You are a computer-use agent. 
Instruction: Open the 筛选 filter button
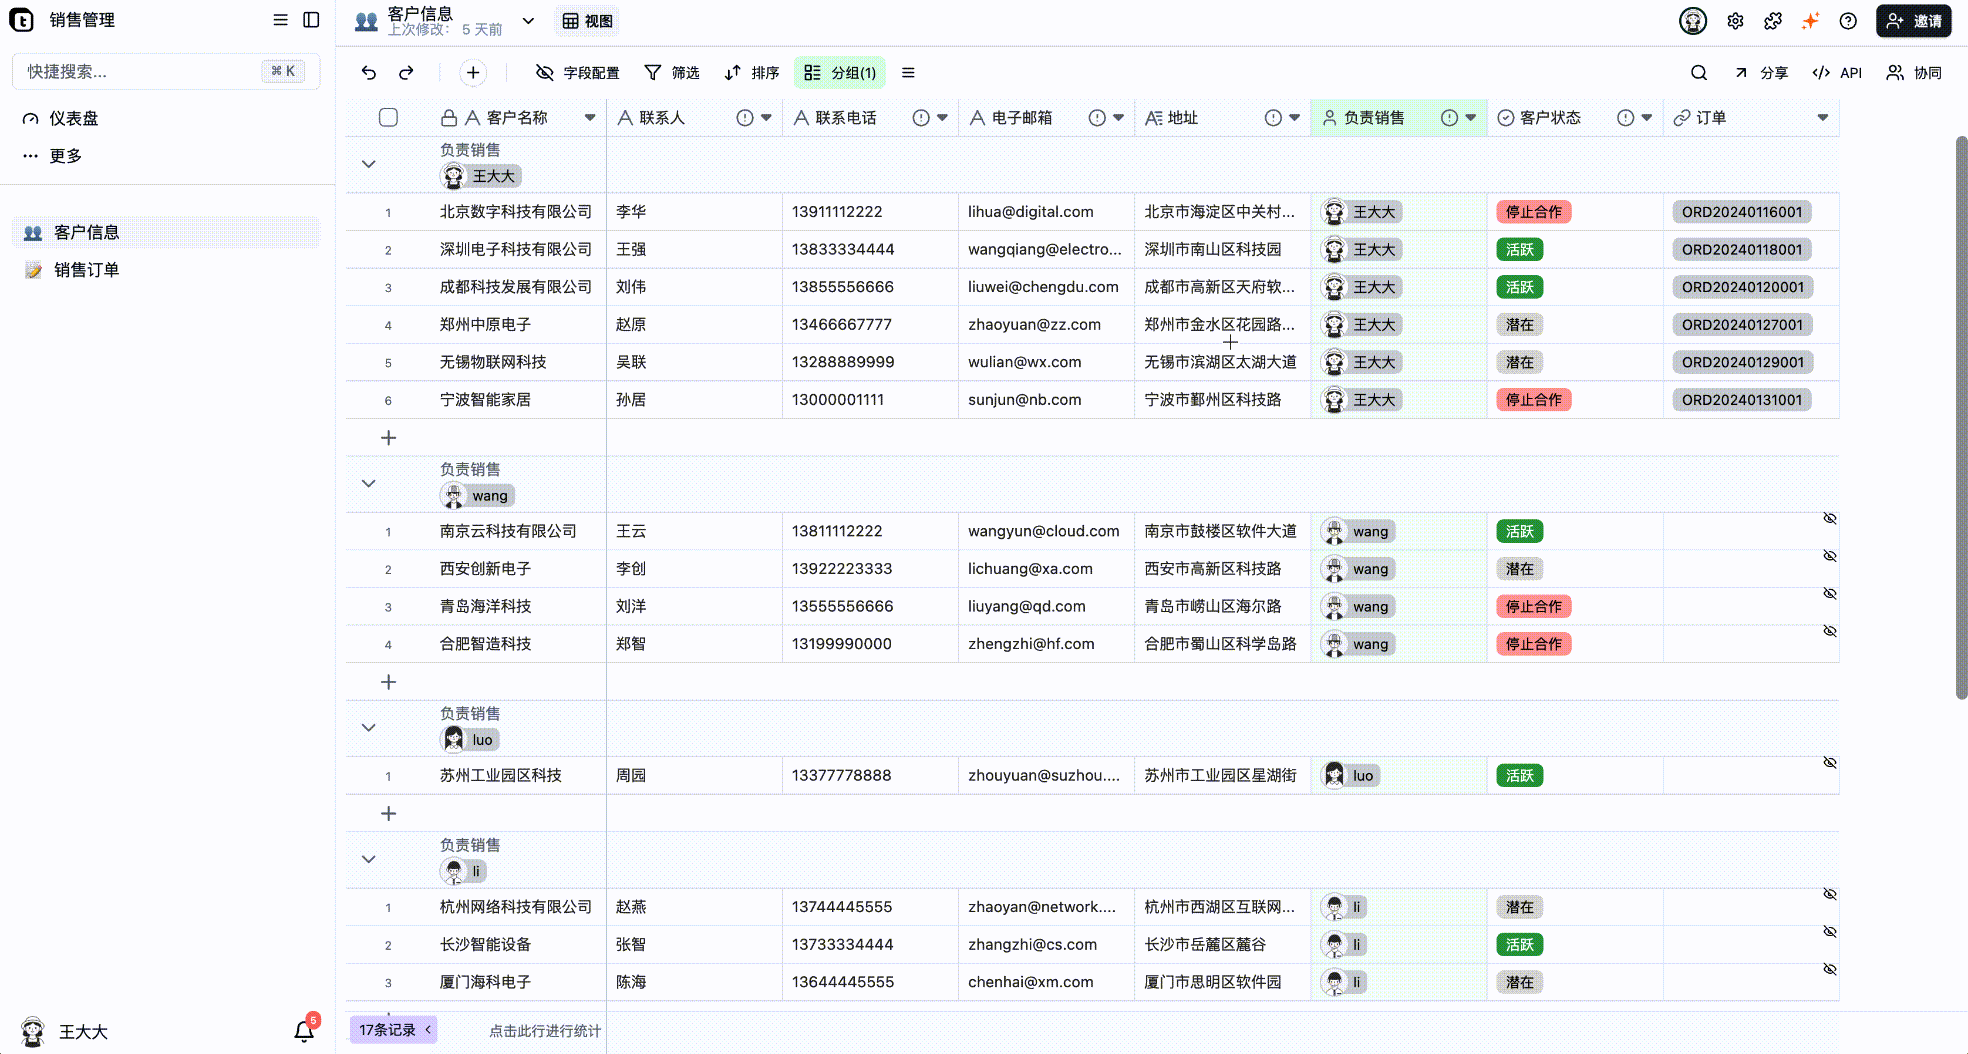(x=672, y=73)
